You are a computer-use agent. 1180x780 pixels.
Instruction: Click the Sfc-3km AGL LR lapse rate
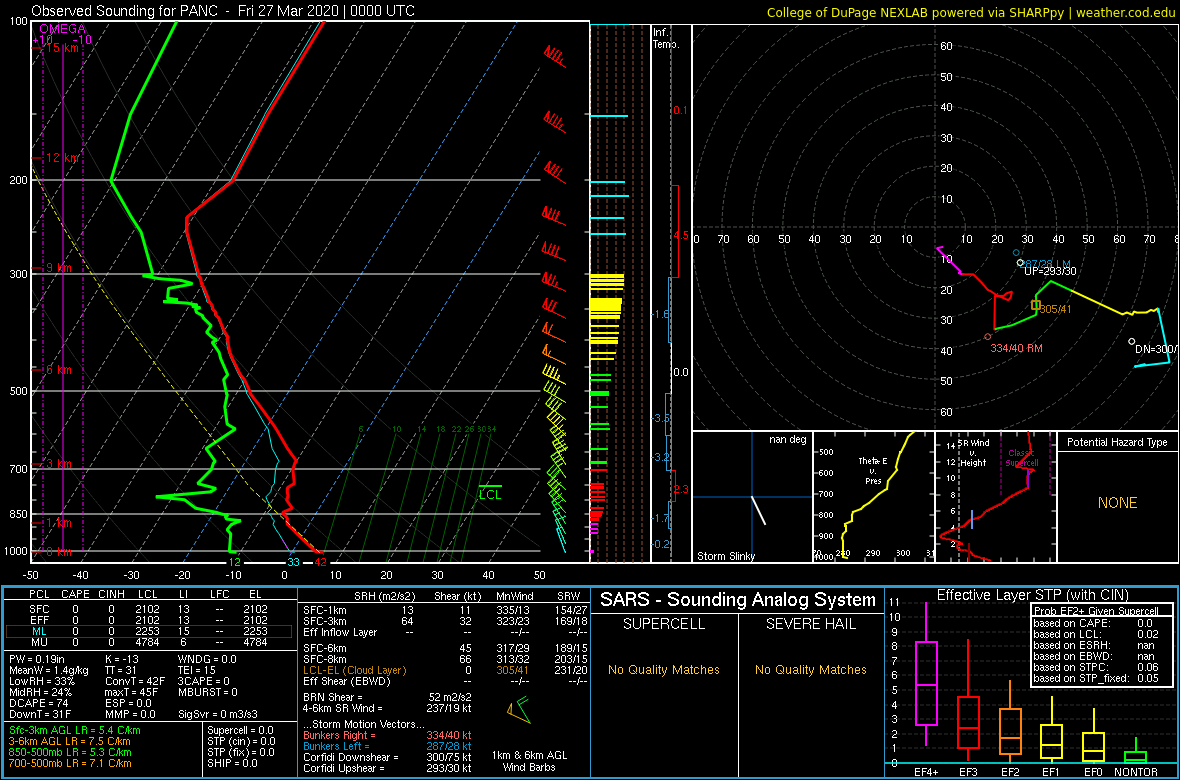click(x=75, y=730)
